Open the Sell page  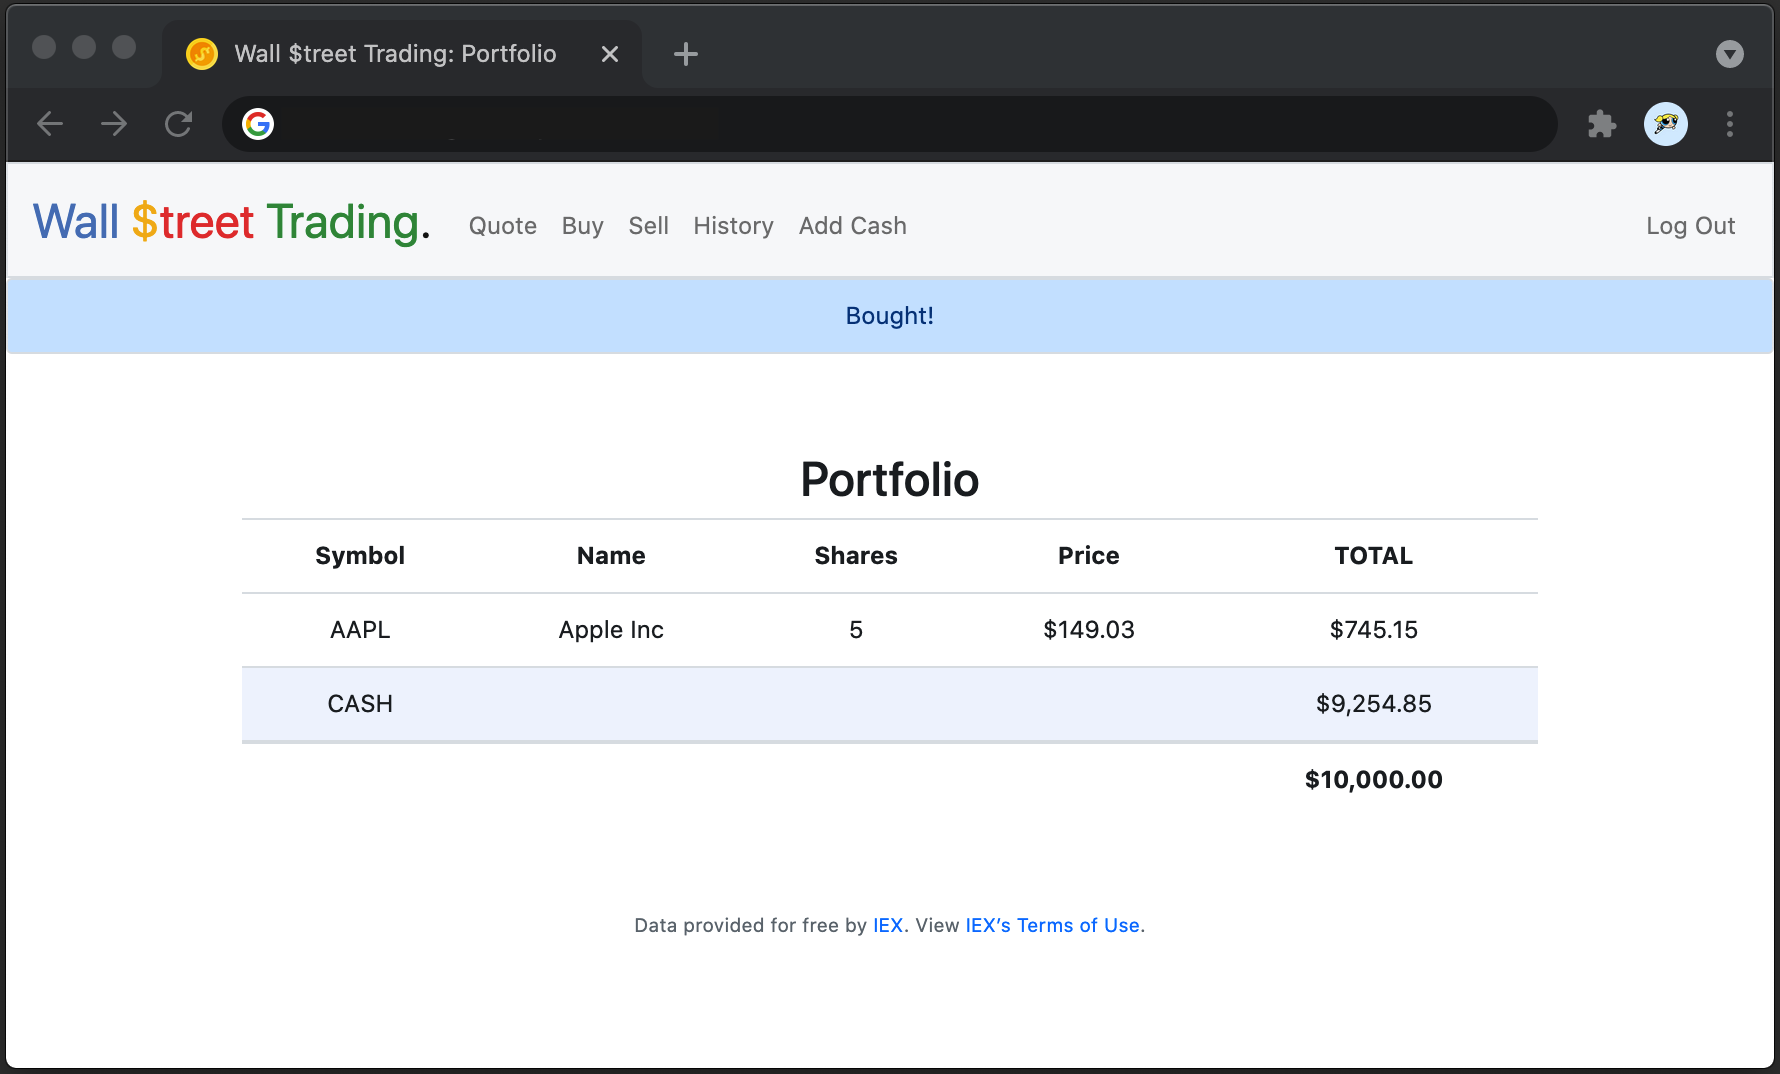pyautogui.click(x=649, y=226)
